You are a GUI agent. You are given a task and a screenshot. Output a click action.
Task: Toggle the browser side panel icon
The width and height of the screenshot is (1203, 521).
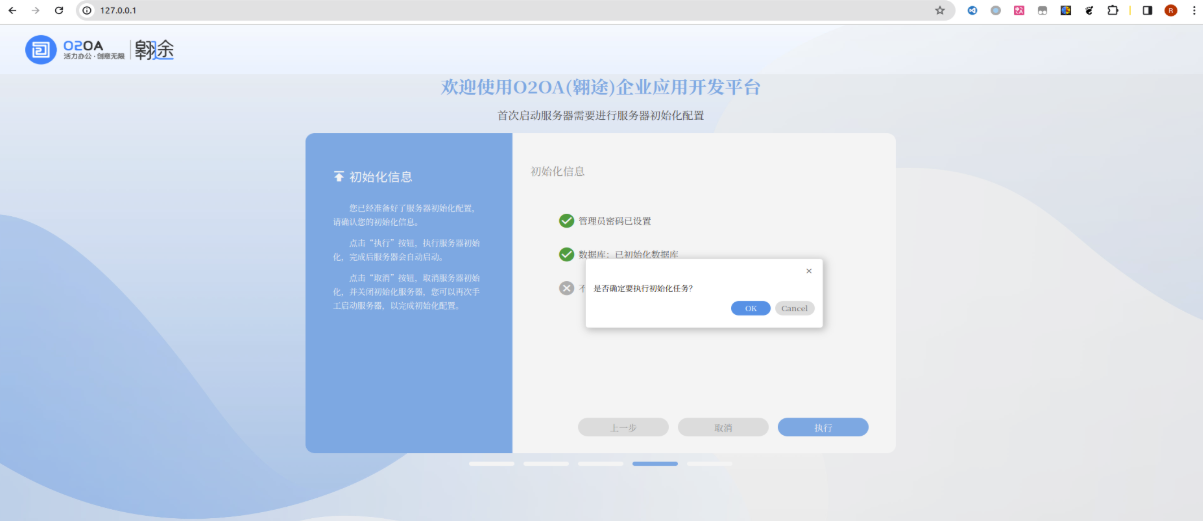coord(1147,10)
